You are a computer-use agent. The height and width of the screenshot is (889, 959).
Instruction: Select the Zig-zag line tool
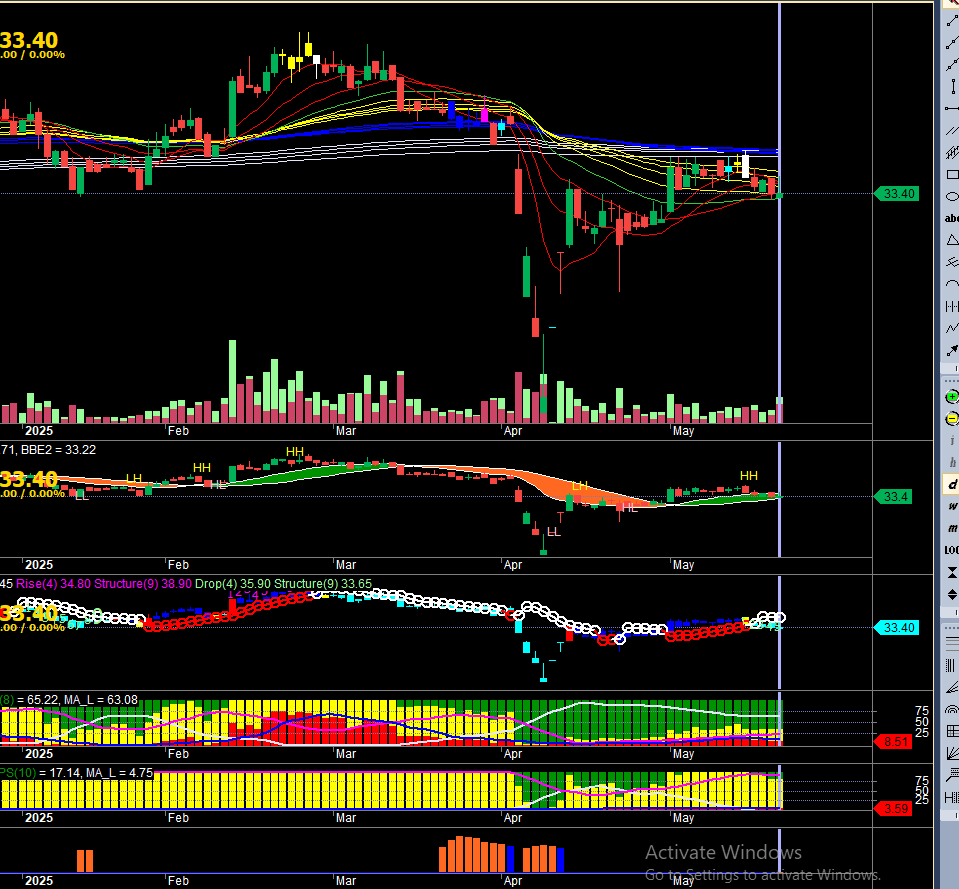pos(952,328)
